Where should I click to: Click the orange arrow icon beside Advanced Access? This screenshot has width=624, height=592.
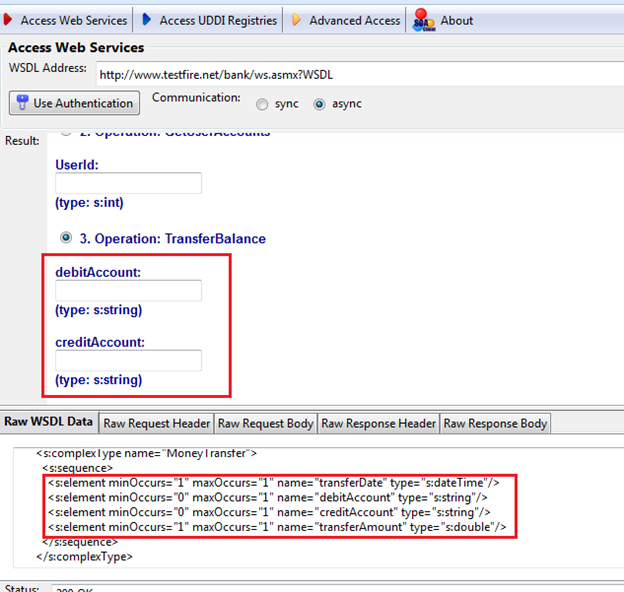click(297, 20)
